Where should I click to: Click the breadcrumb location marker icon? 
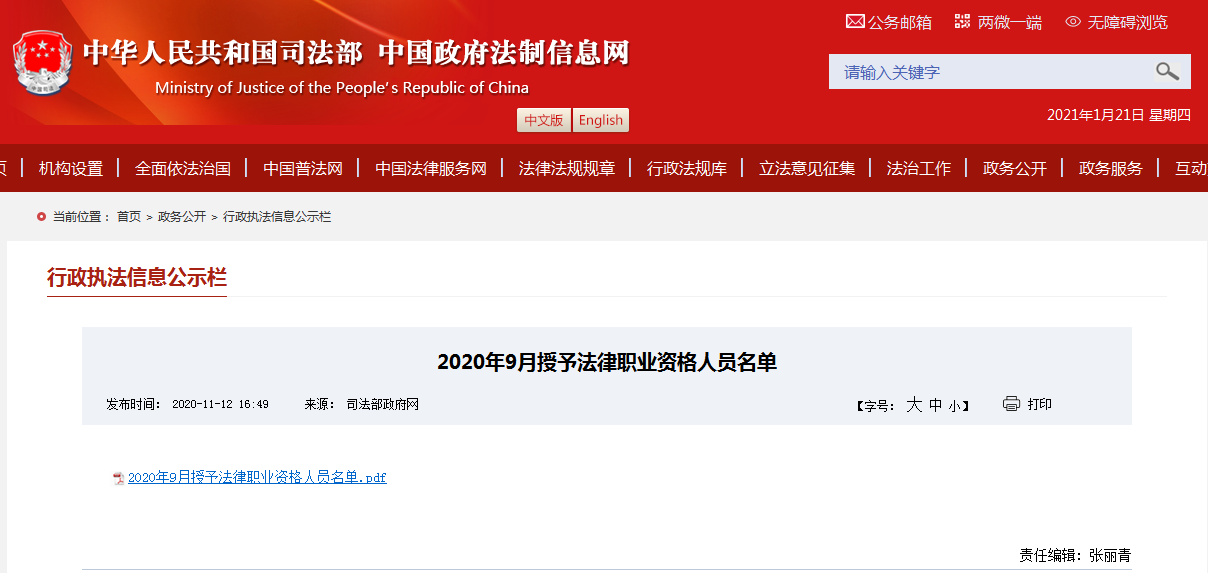41,216
